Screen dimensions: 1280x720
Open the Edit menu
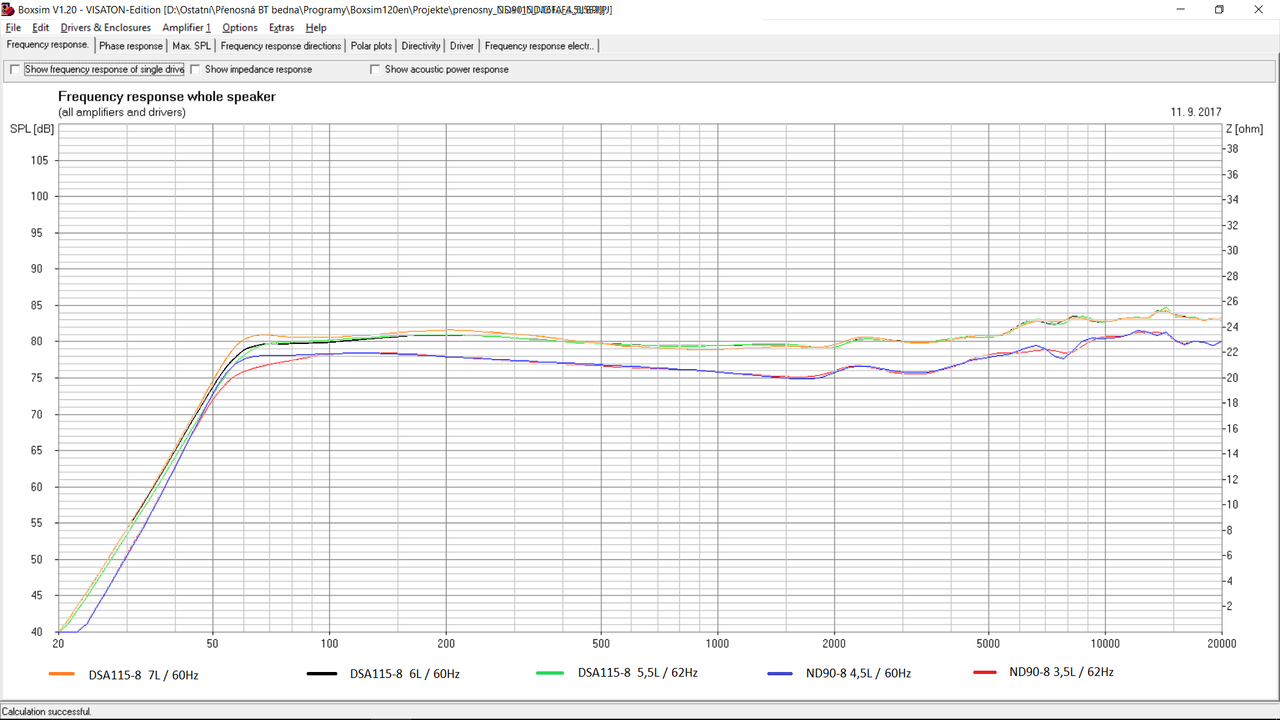(41, 28)
